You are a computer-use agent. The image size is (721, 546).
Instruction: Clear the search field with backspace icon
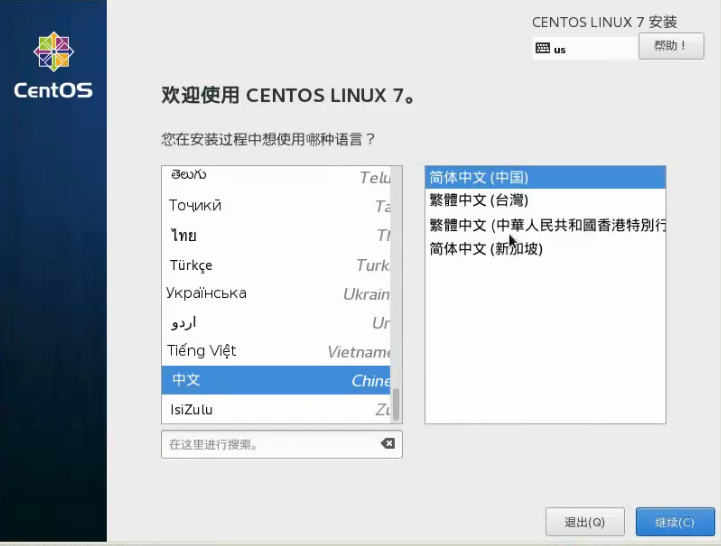tap(388, 443)
